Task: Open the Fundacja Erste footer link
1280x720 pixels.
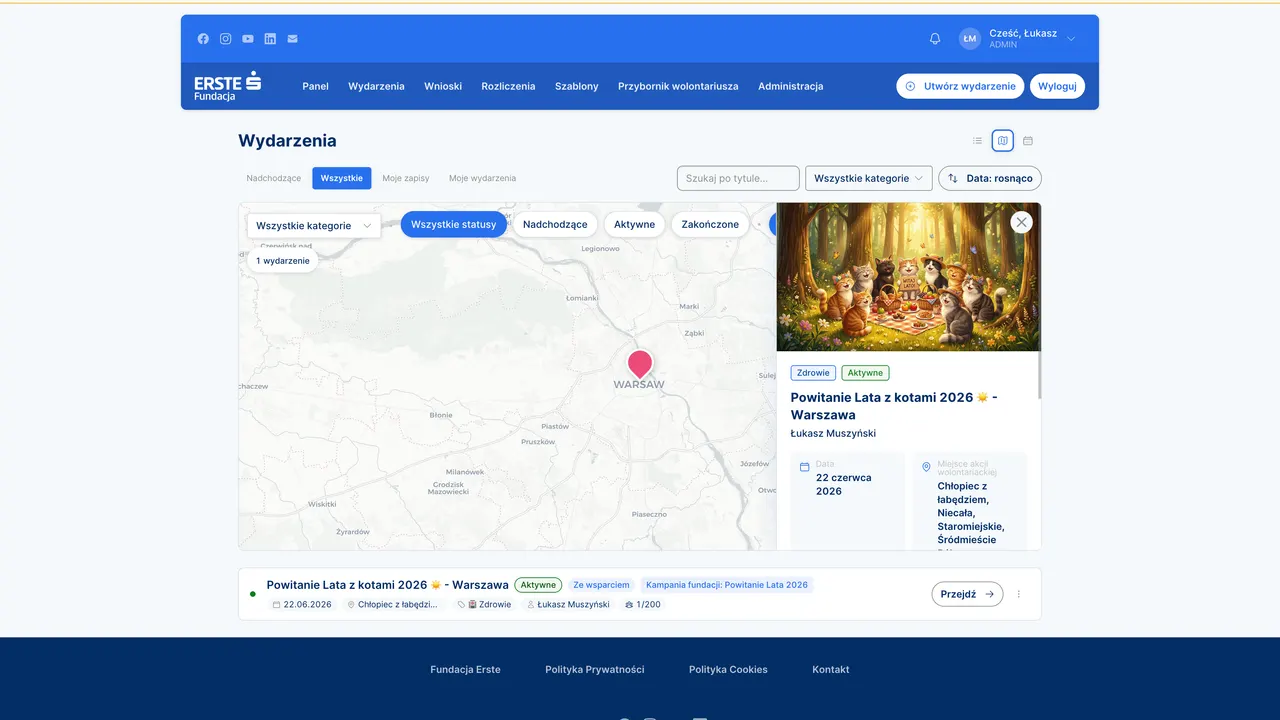Action: (x=466, y=670)
